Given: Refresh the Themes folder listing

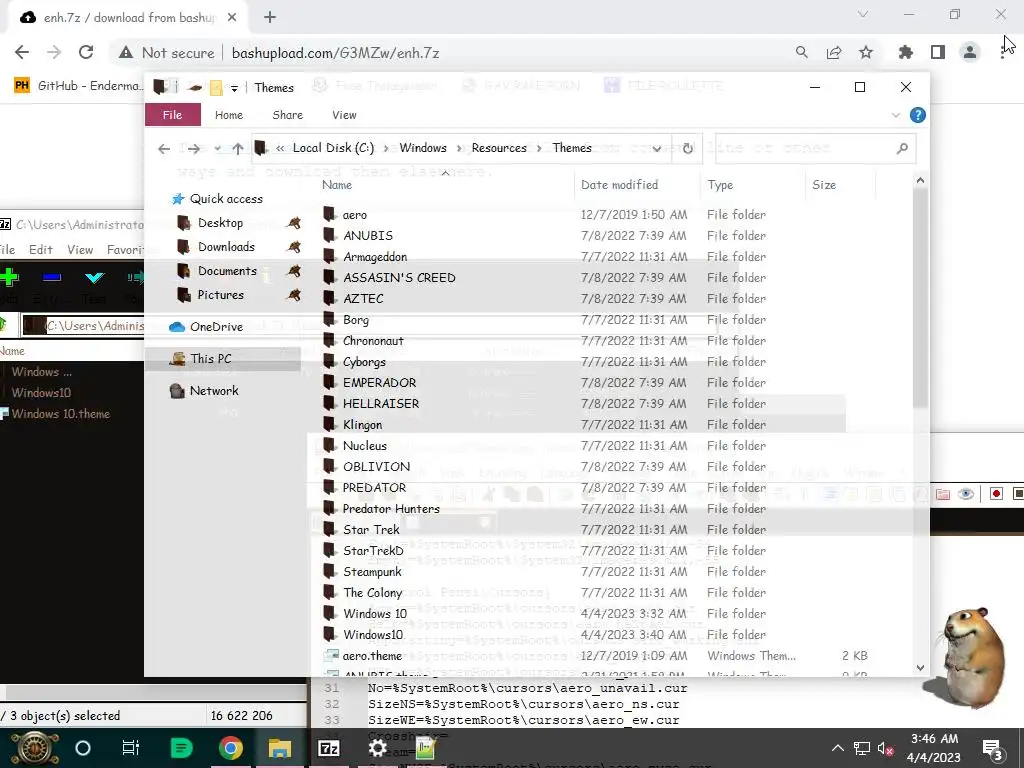Looking at the screenshot, I should pos(688,148).
